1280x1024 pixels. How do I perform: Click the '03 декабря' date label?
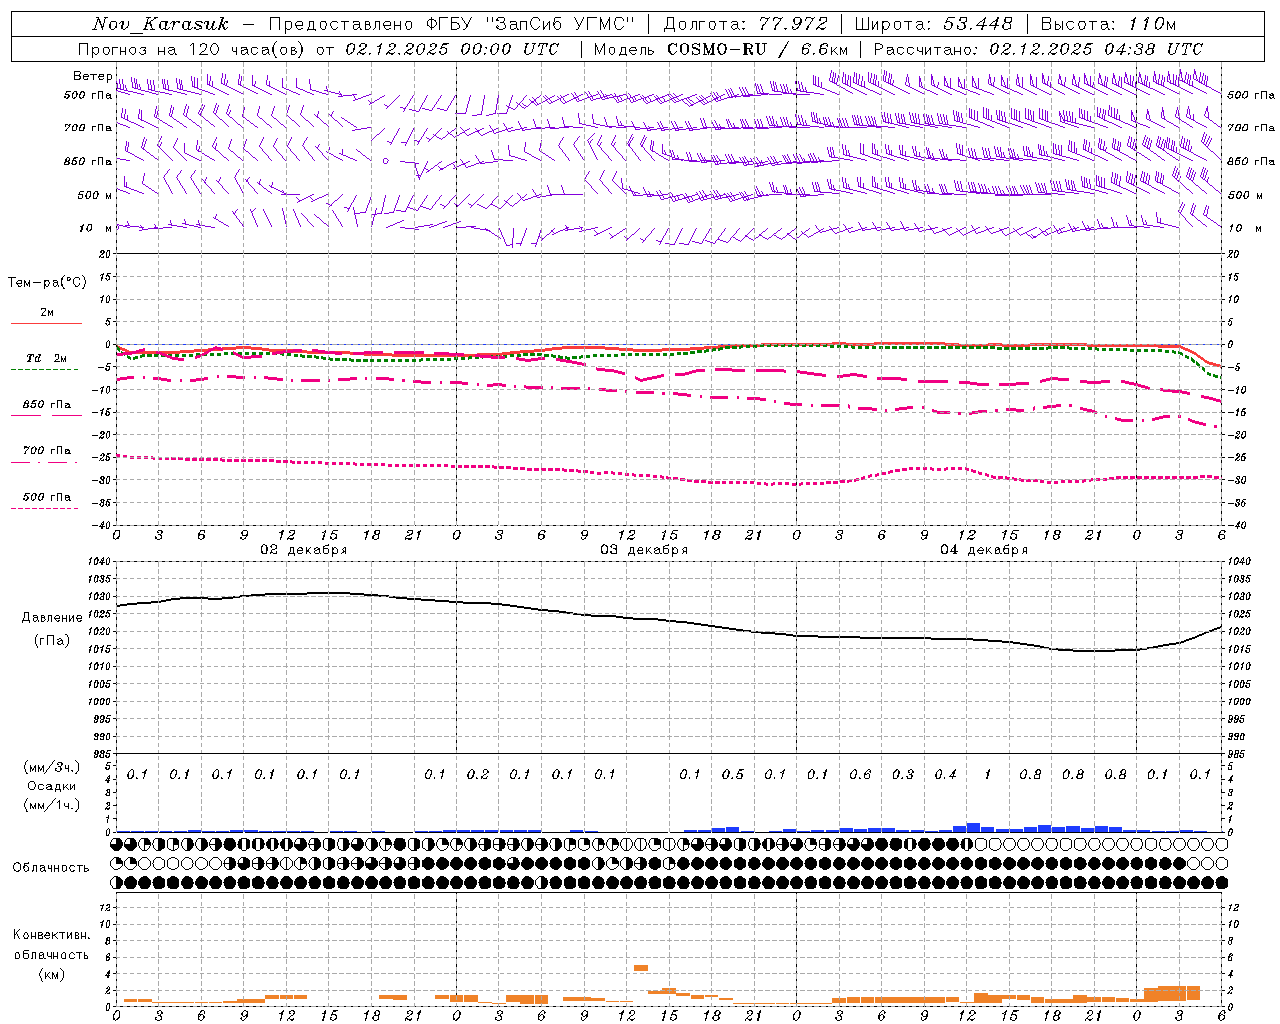pos(644,550)
